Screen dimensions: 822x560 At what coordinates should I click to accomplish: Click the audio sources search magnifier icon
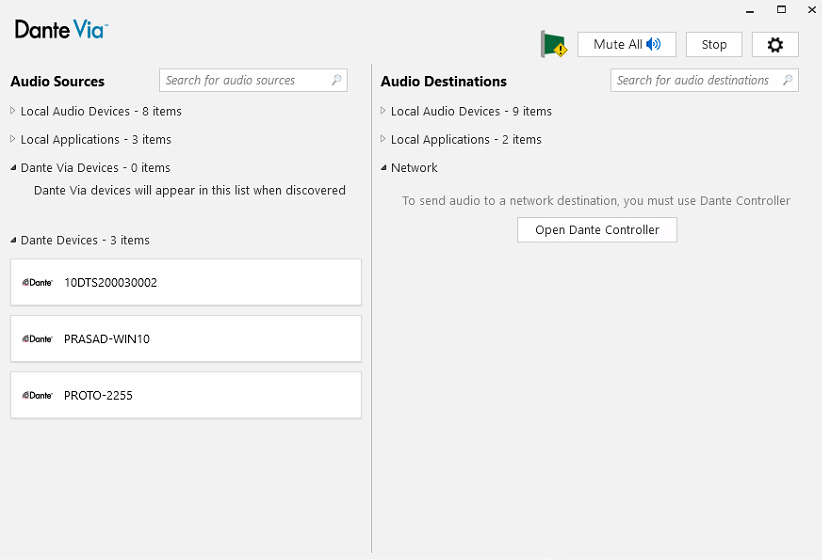[x=337, y=80]
